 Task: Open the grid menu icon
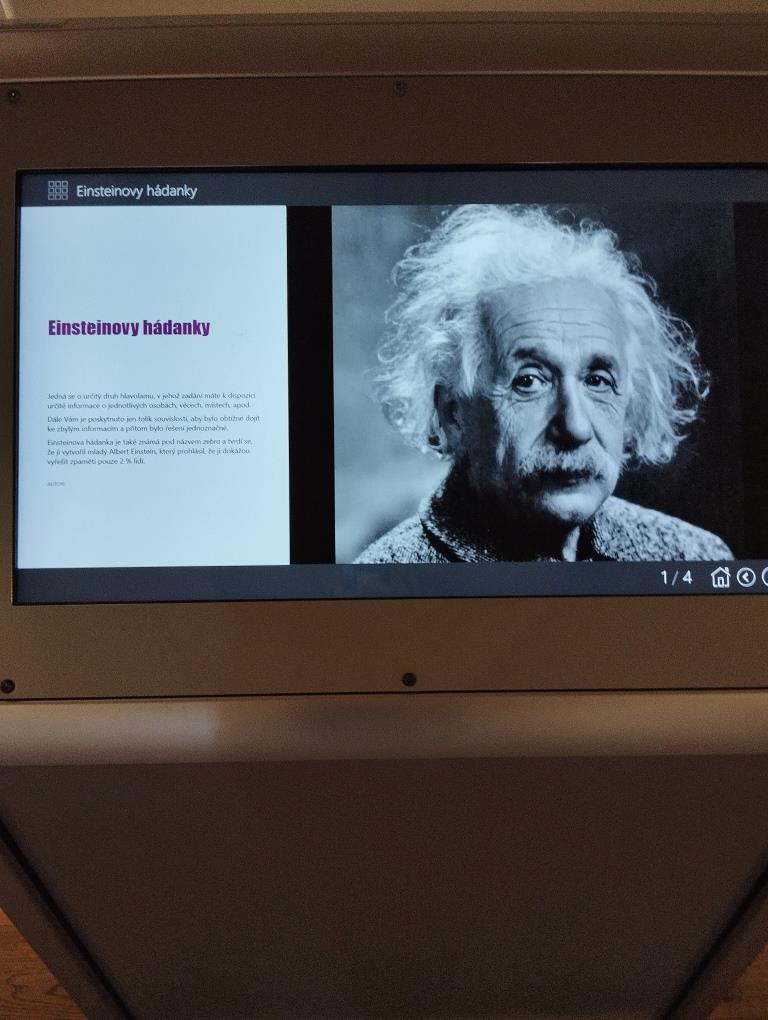point(58,190)
